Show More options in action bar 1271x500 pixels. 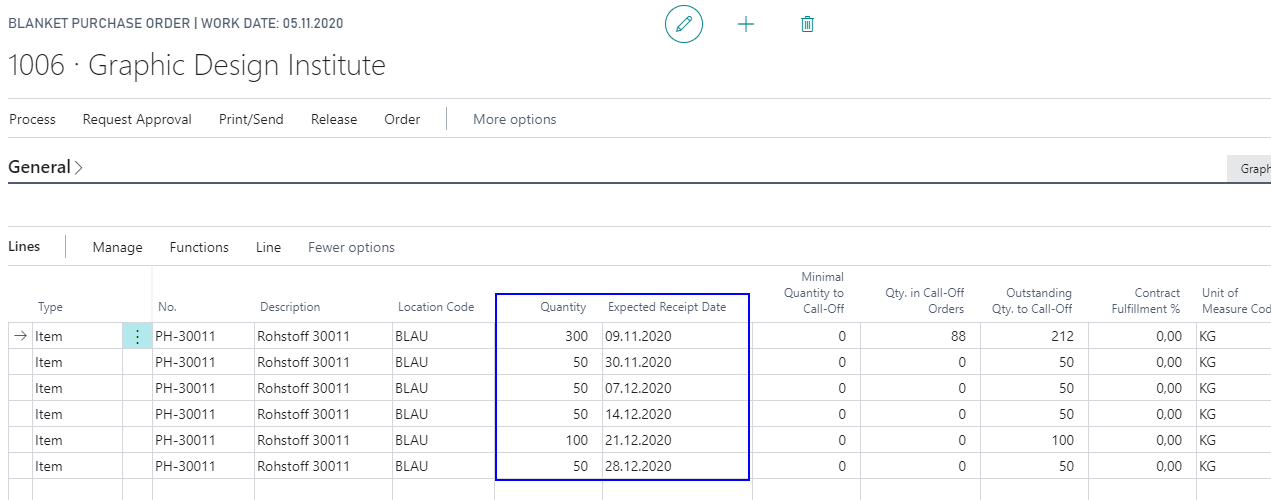tap(514, 119)
